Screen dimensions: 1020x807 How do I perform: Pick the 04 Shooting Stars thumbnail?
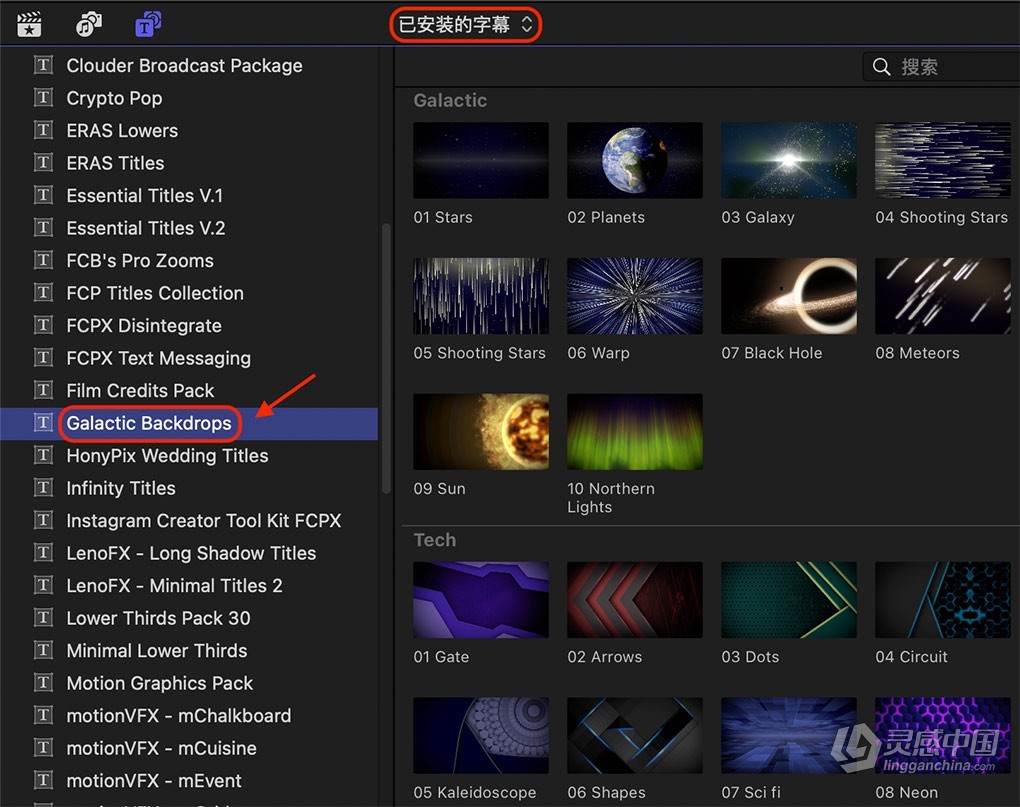click(x=943, y=160)
